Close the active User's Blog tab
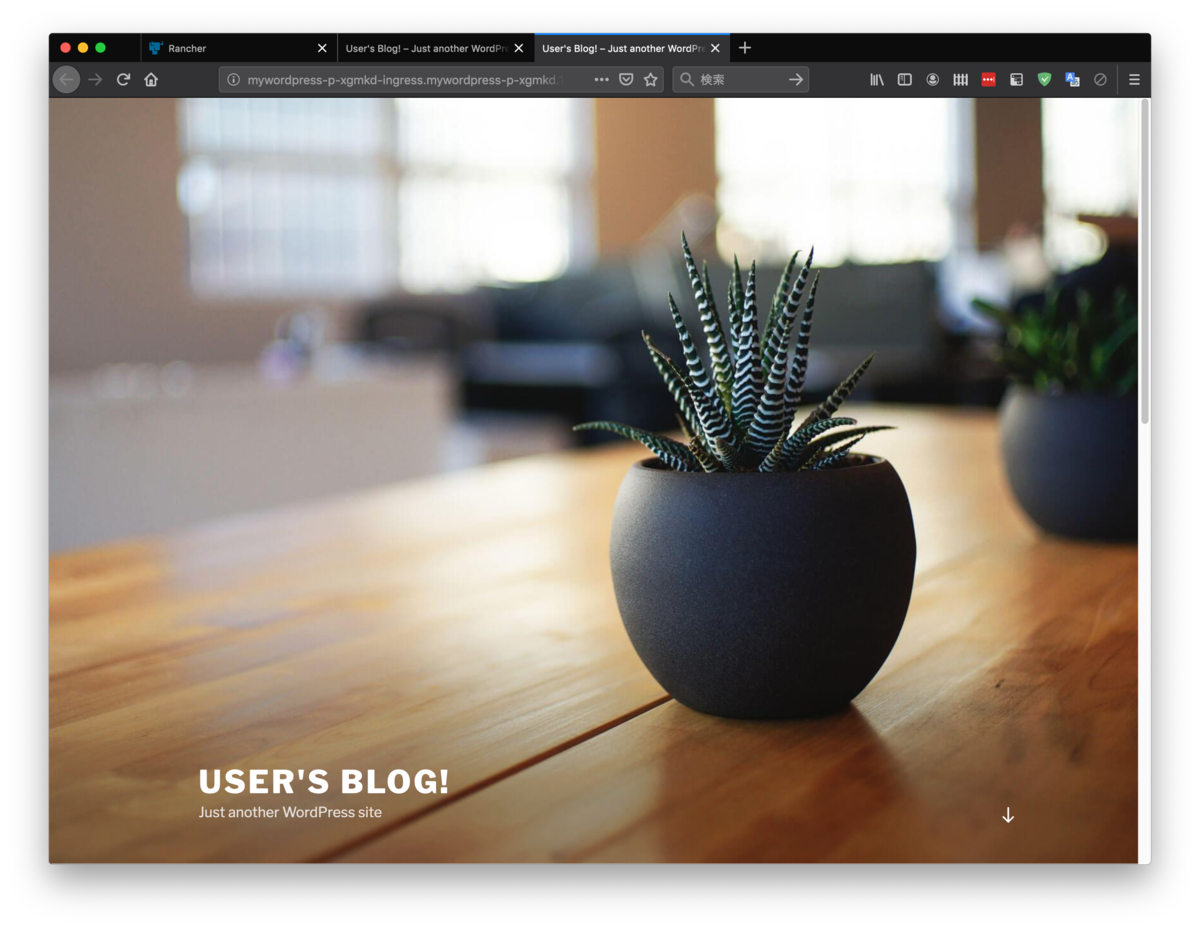Viewport: 1200px width, 929px height. tap(715, 48)
